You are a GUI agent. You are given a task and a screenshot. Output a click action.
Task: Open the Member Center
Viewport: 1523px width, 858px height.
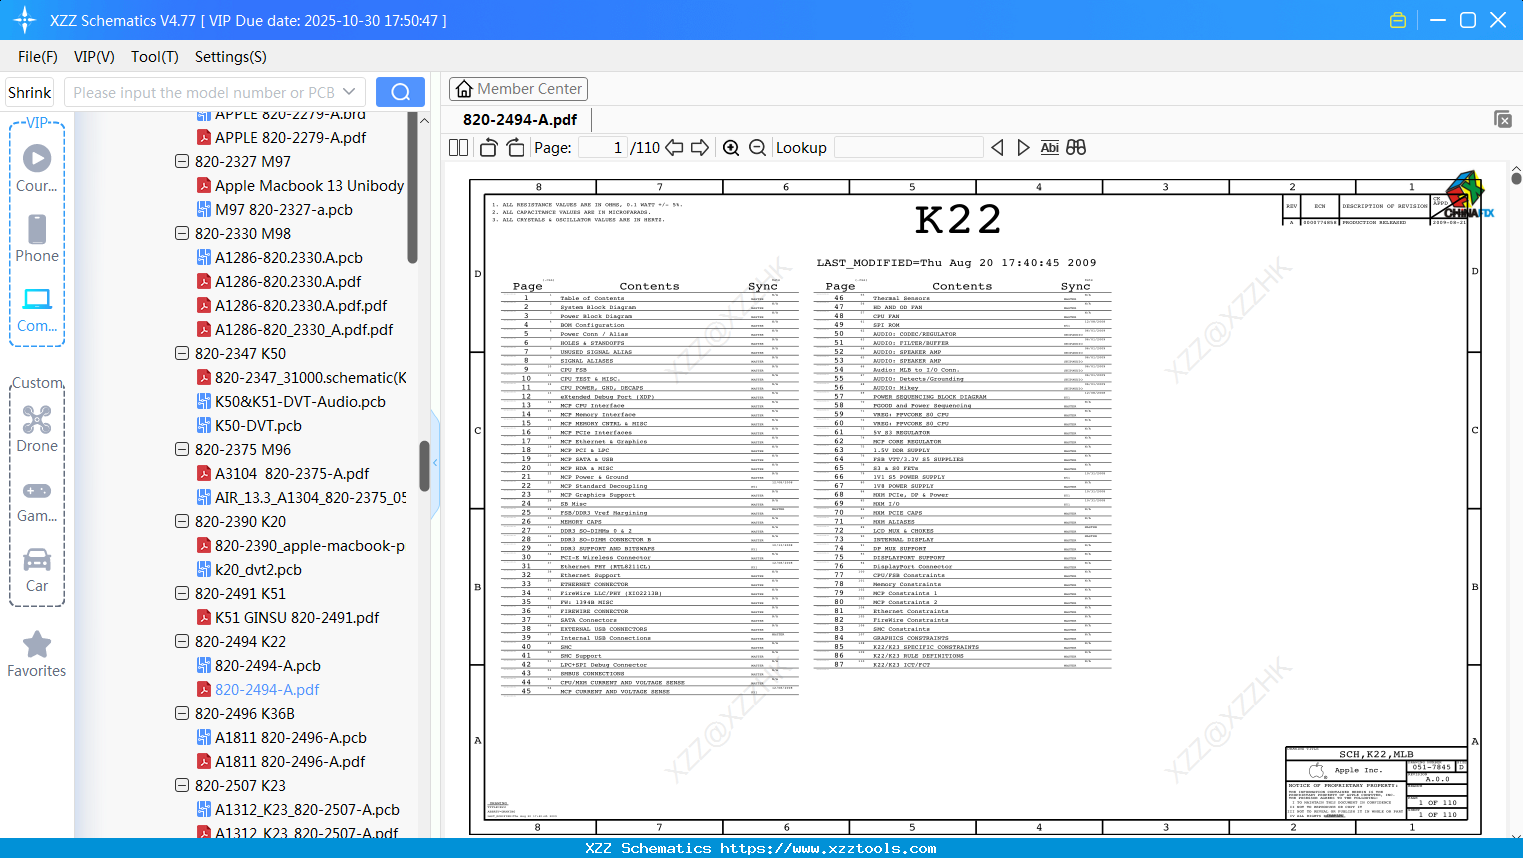[518, 89]
